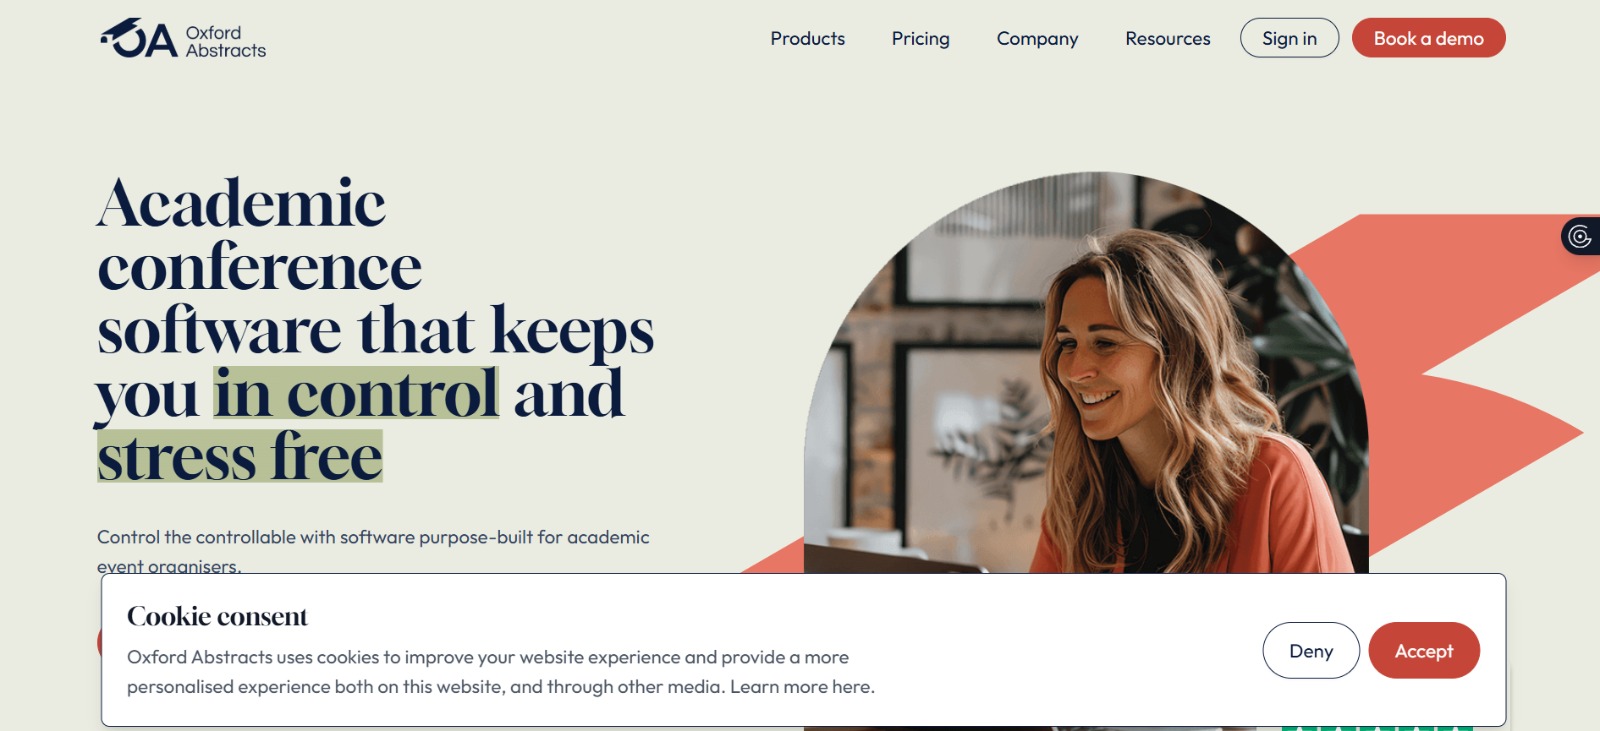Accept cookies in the consent banner
The width and height of the screenshot is (1600, 731).
point(1424,651)
